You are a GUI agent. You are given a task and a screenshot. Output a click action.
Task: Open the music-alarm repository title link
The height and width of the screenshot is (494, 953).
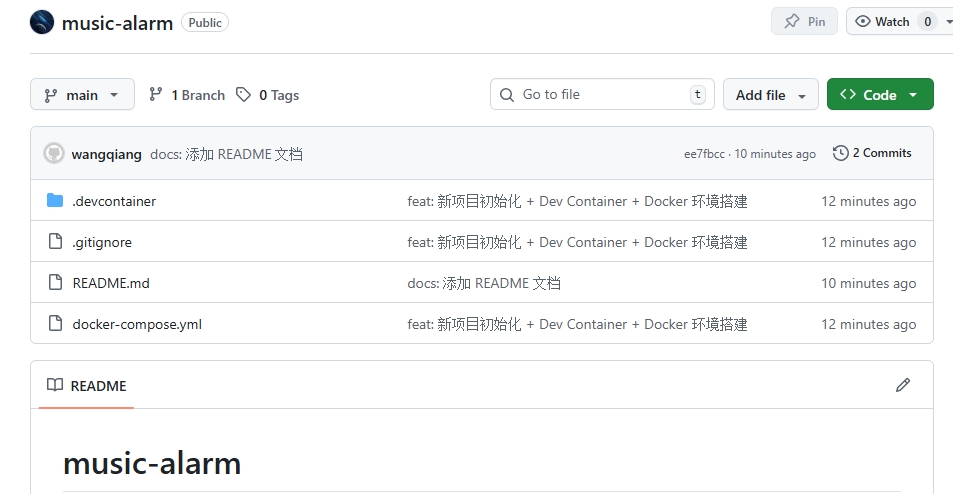point(117,23)
